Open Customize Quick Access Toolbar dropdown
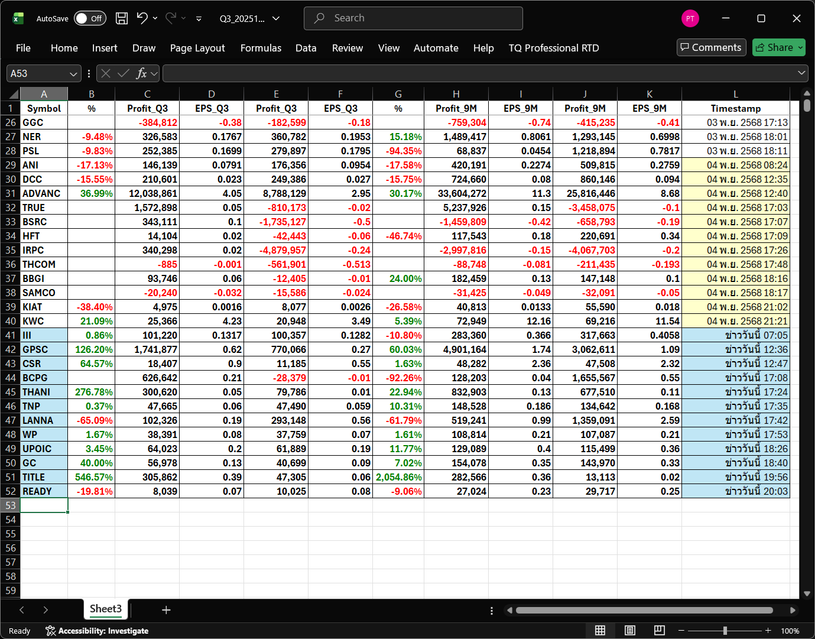 coord(199,19)
